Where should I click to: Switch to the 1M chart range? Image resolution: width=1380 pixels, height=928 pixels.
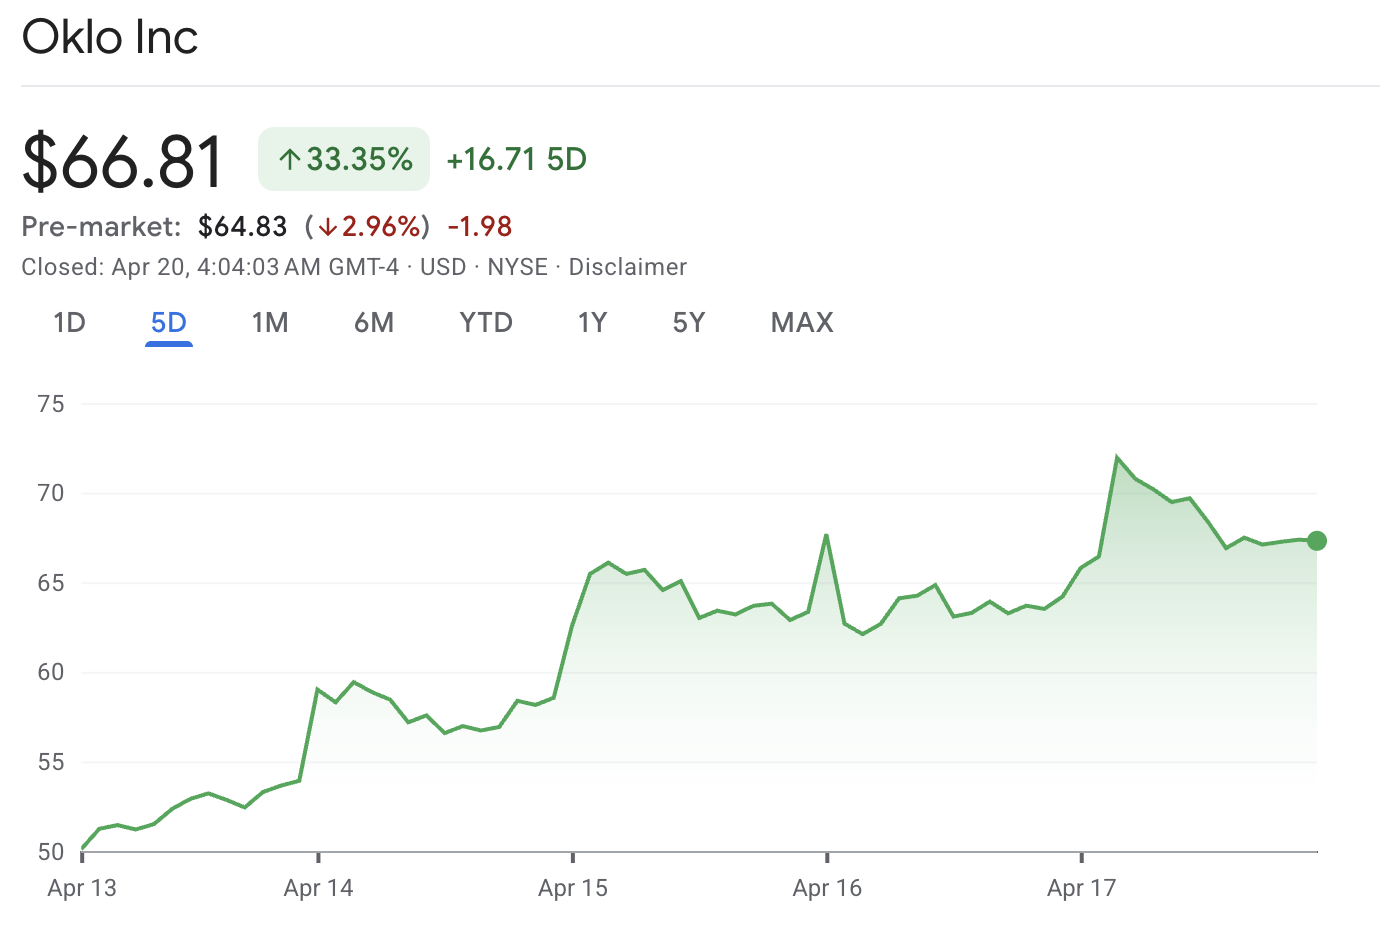(270, 323)
